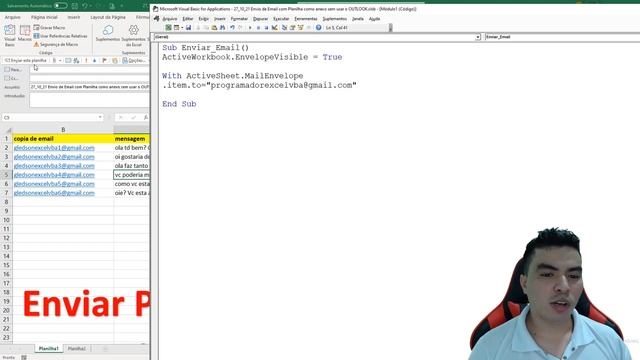Viewport: 640px width, 360px height.
Task: Open Opções in the envelope toolbar
Action: click(133, 60)
